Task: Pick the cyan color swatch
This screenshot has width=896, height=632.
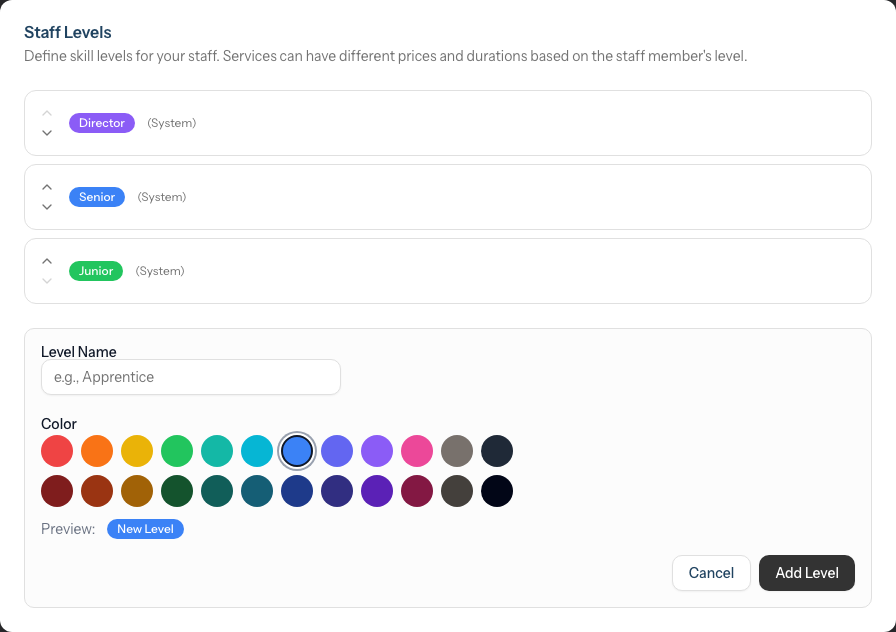Action: pos(257,451)
